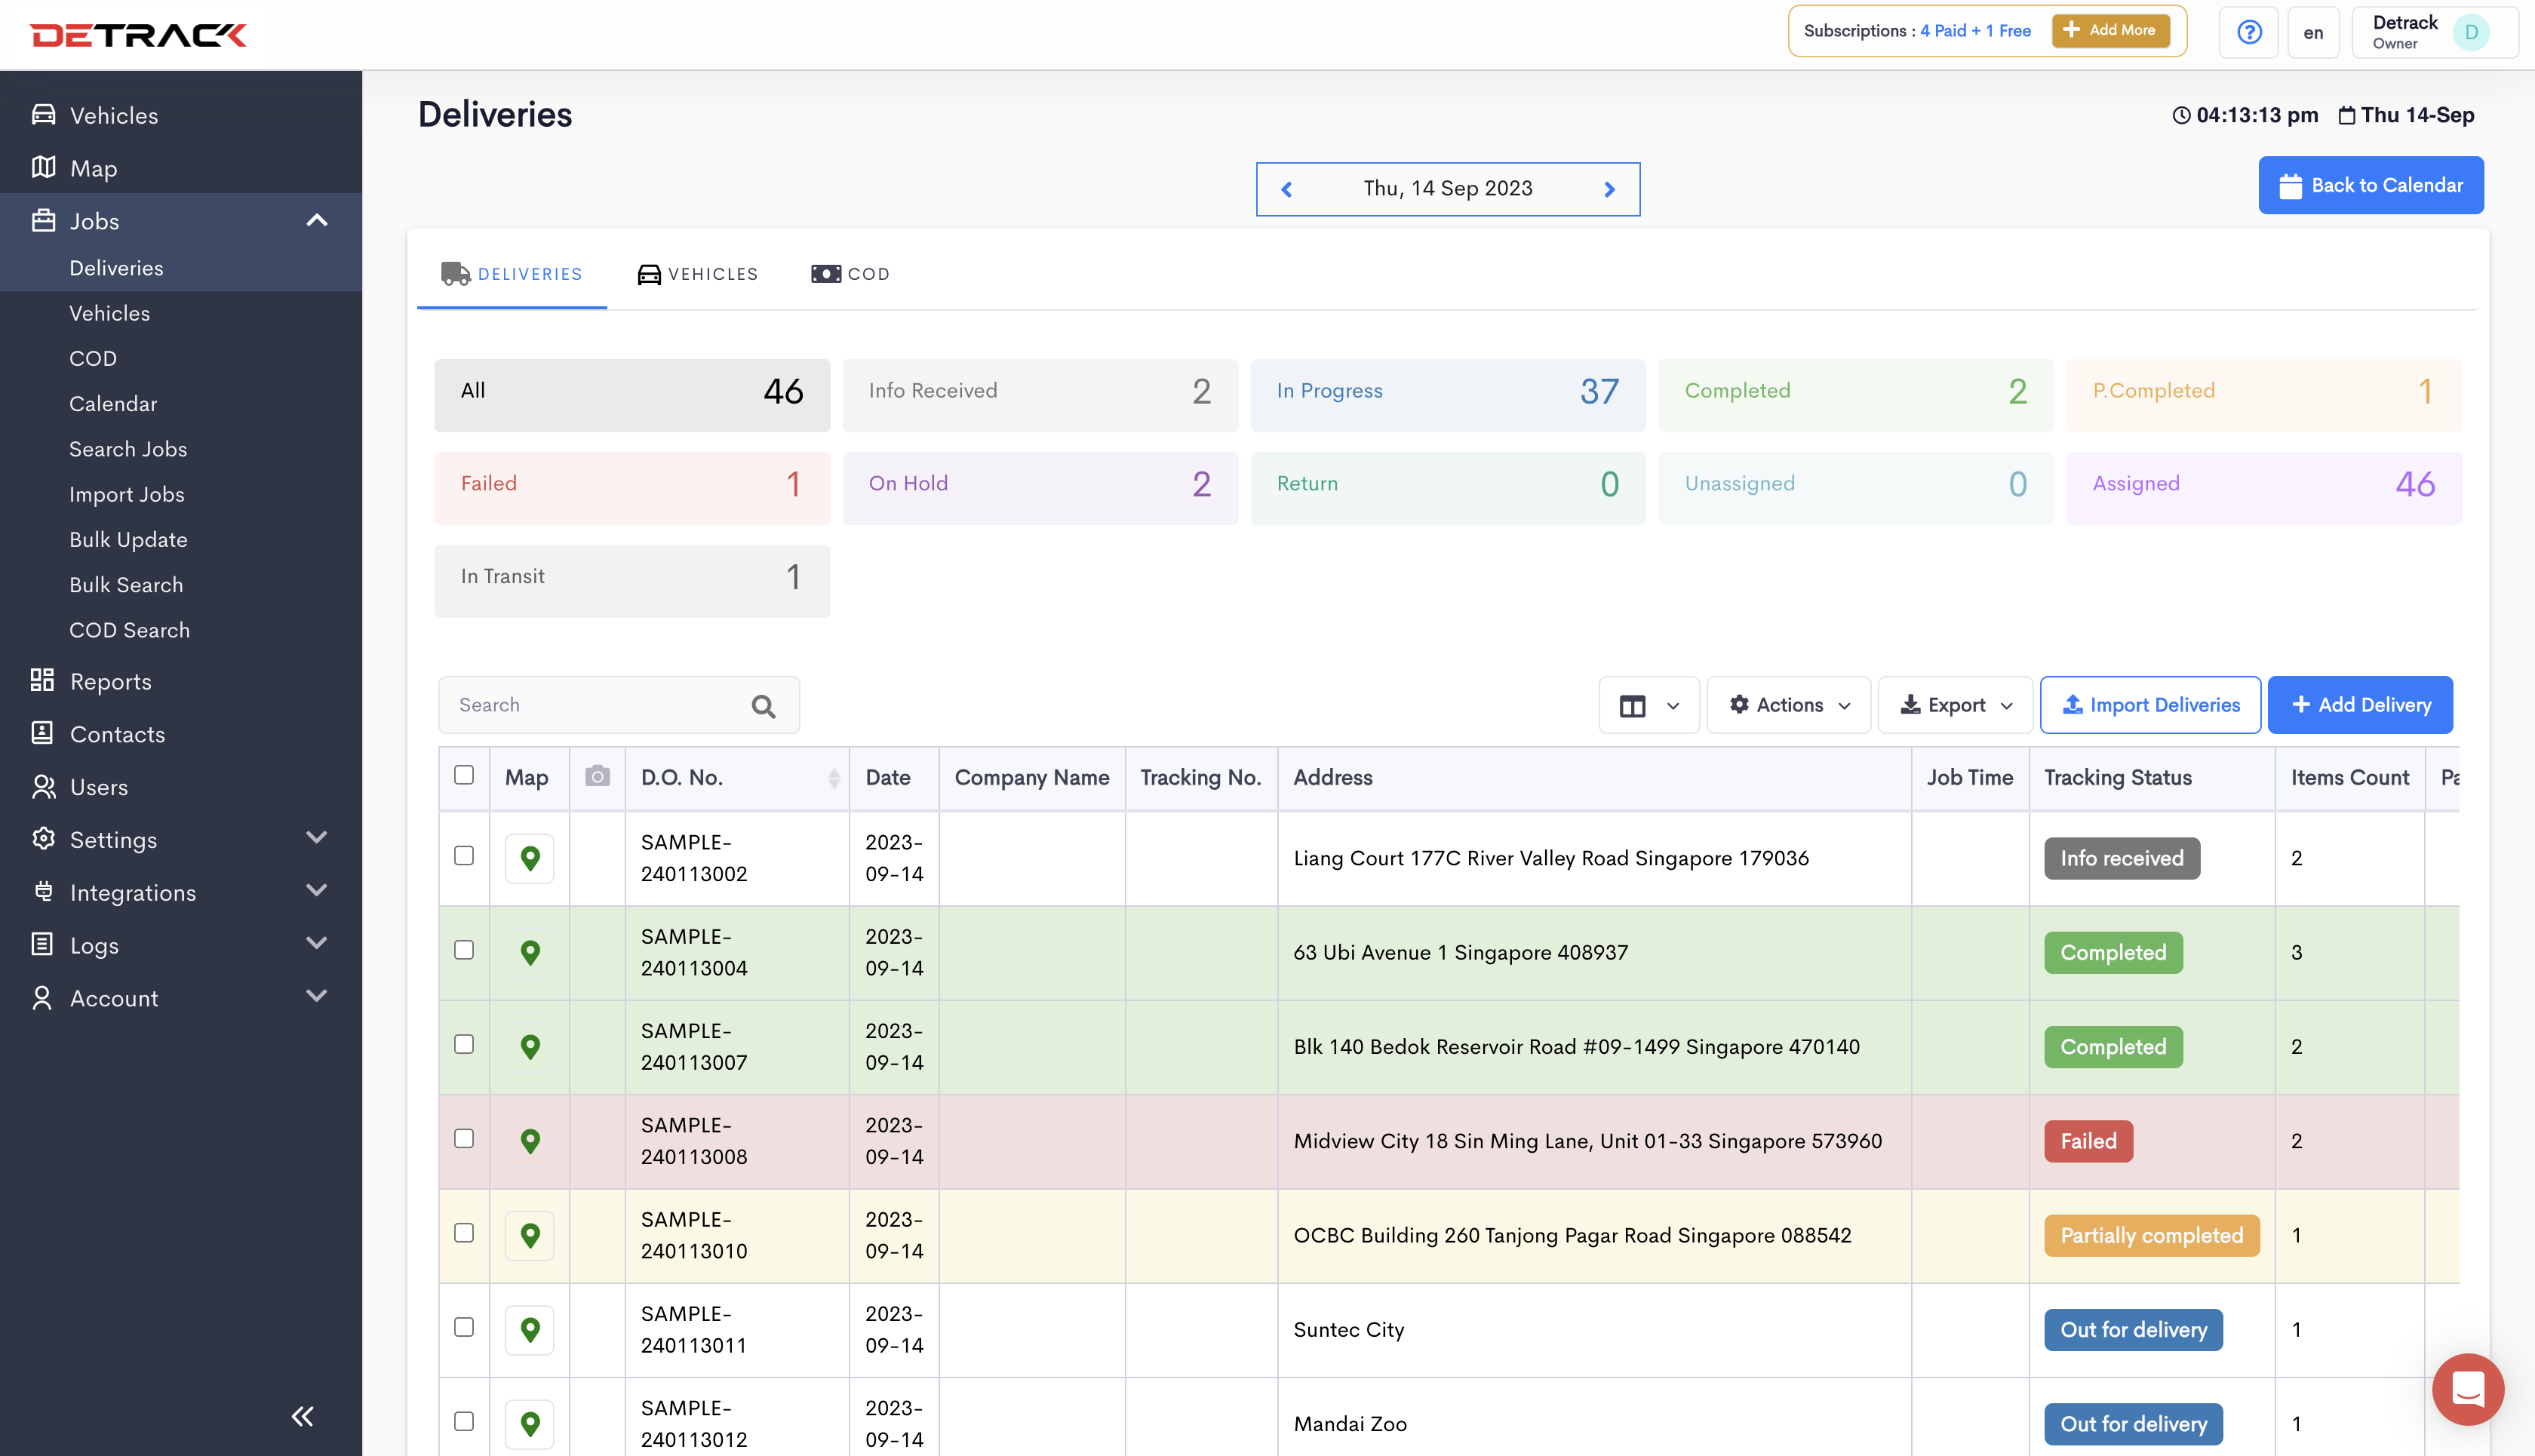Screen dimensions: 2535x1456
Task: Switch to the COD tab
Action: (850, 274)
